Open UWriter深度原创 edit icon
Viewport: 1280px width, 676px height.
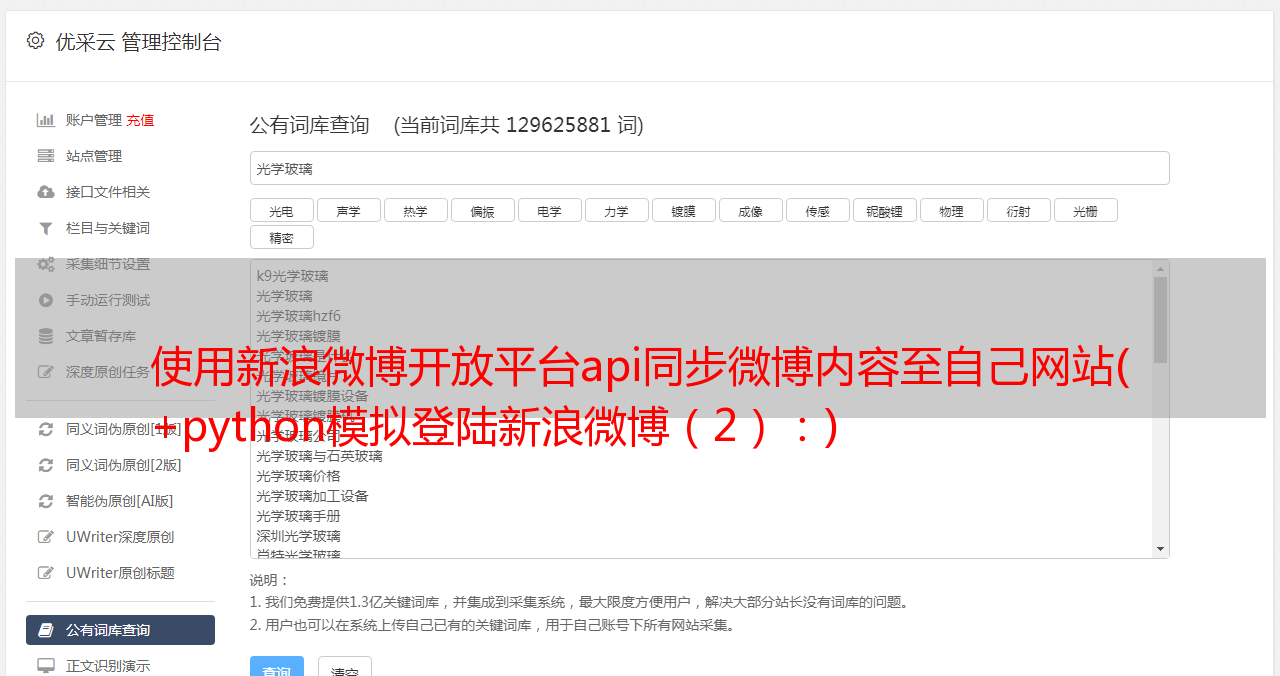point(46,537)
